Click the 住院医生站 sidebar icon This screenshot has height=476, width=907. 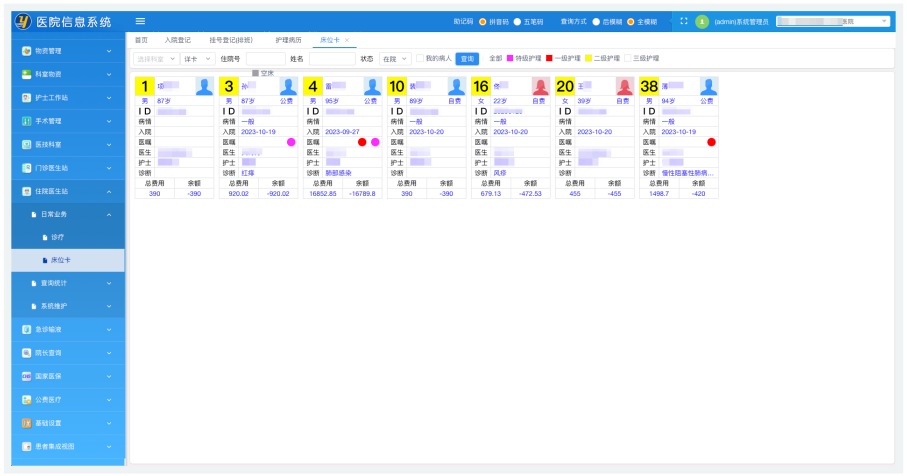27,191
